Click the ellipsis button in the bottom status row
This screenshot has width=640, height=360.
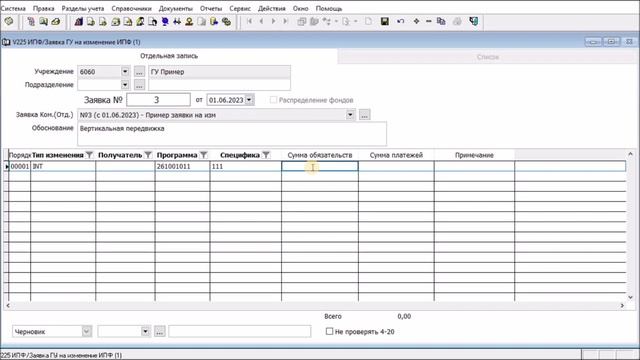click(x=160, y=331)
